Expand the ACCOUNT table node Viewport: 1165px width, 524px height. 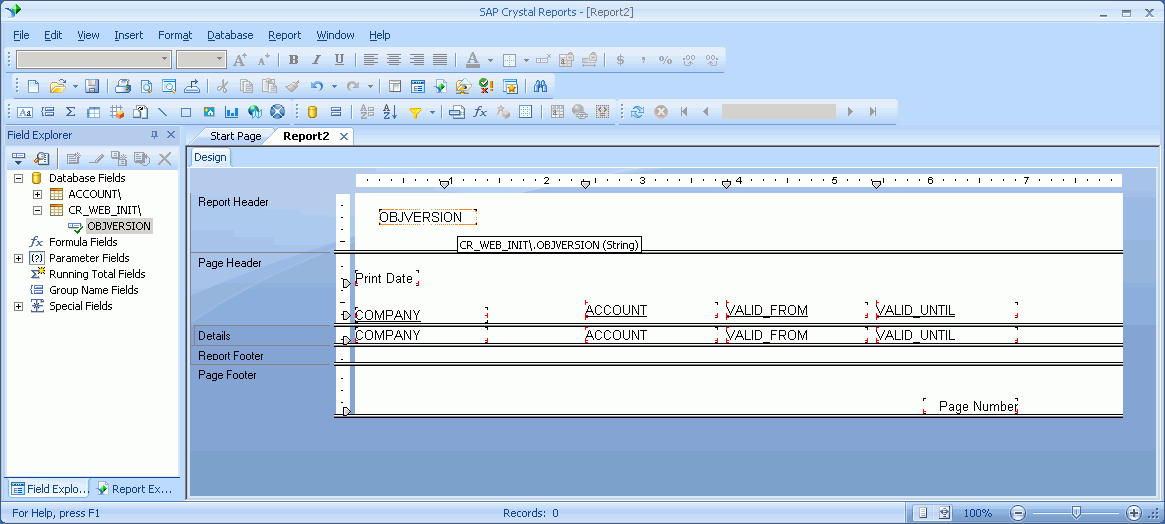coord(37,194)
